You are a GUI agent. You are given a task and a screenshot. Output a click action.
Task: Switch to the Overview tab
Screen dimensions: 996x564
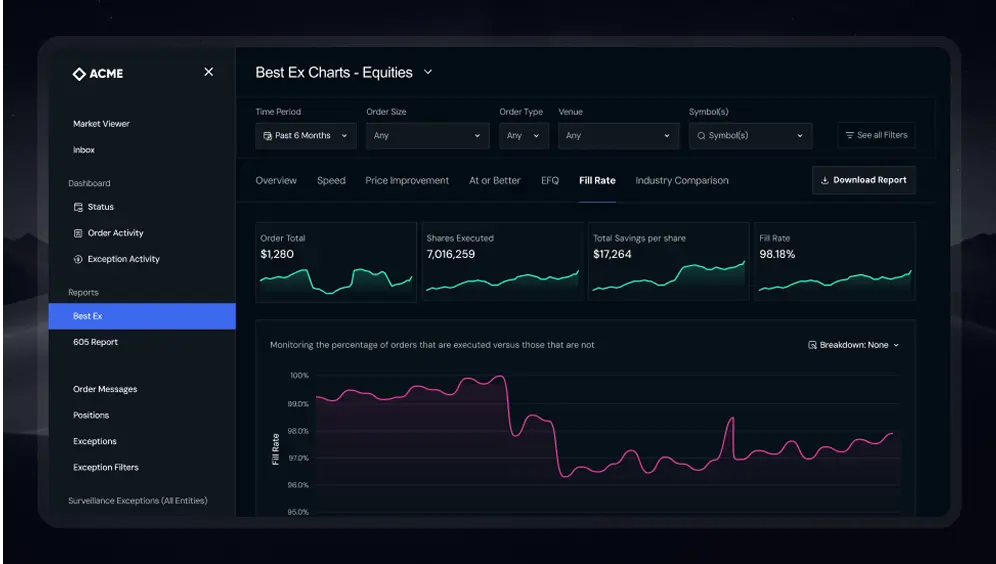pos(276,180)
